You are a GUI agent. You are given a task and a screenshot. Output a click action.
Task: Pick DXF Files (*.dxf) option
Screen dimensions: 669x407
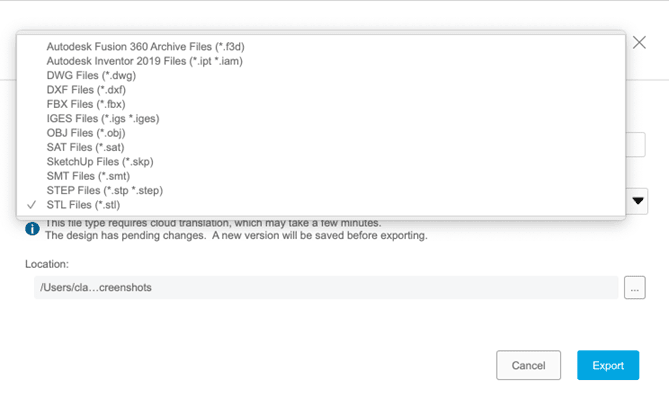click(x=88, y=90)
